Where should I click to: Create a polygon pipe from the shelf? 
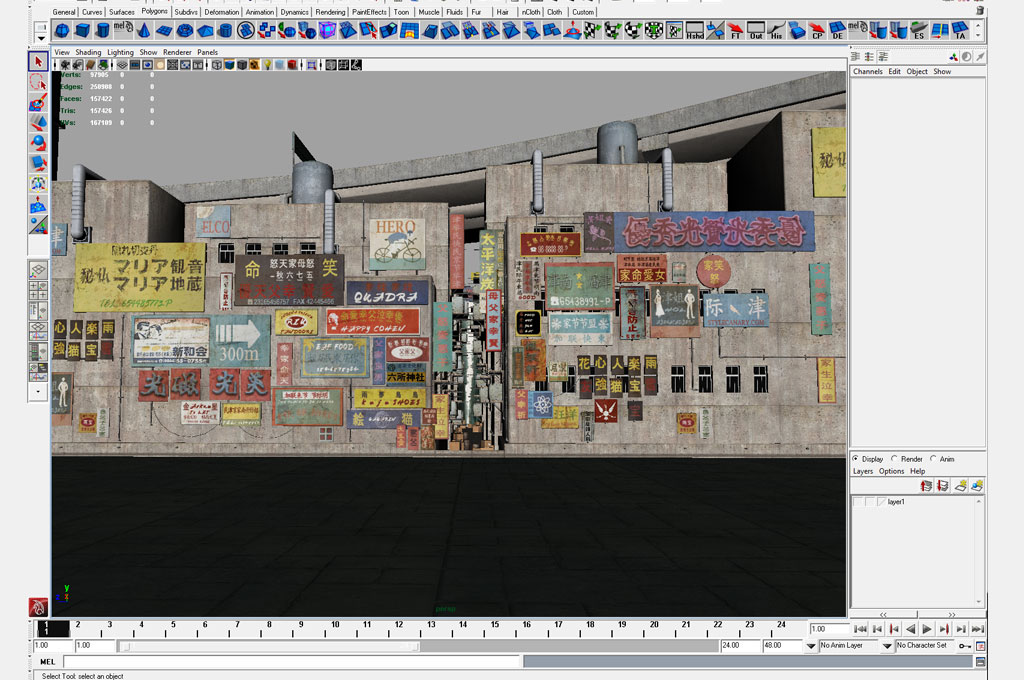(x=225, y=30)
